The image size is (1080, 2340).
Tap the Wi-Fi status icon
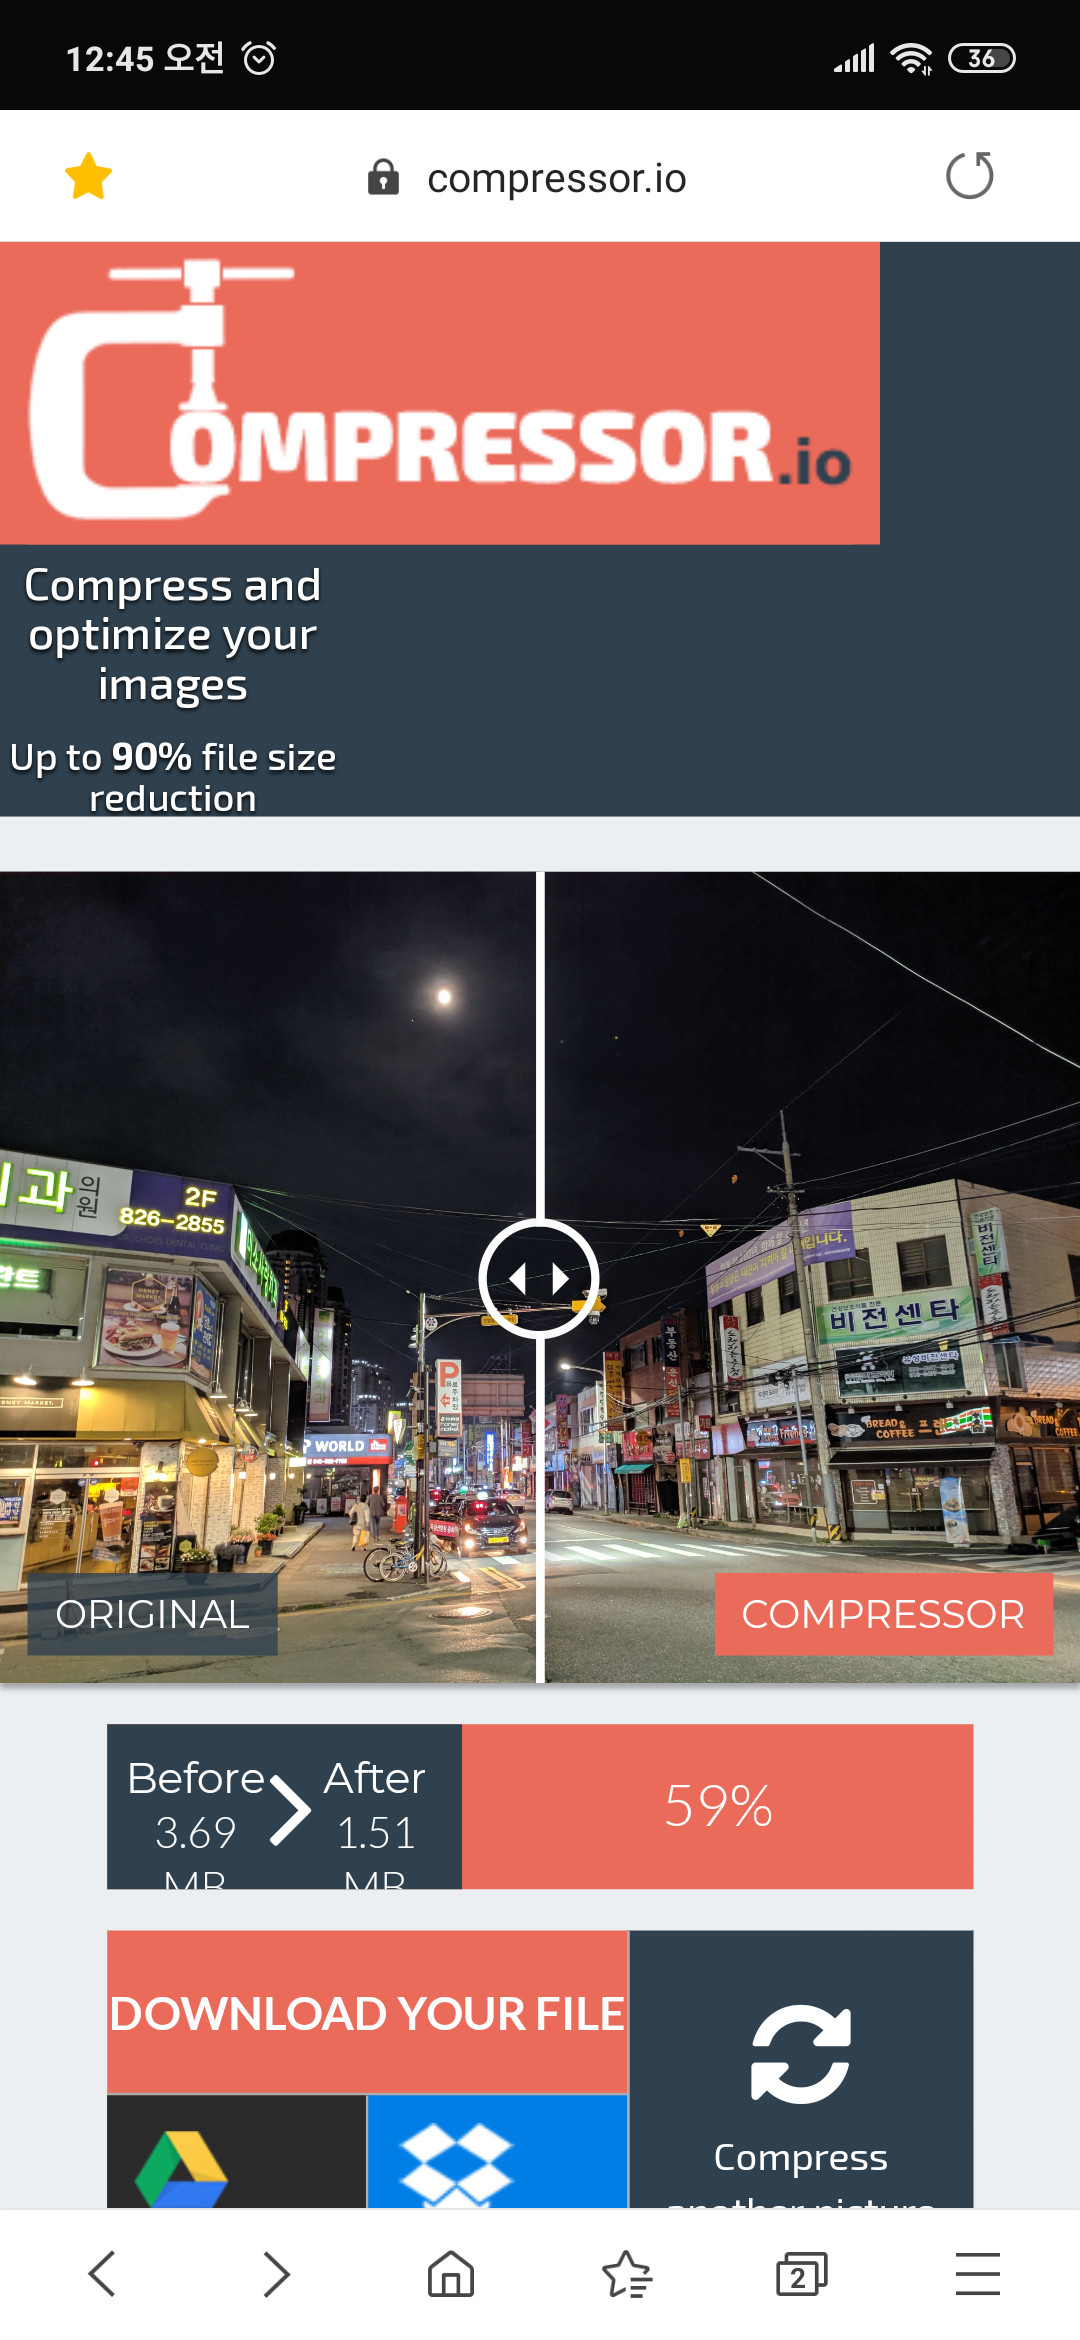(x=911, y=58)
